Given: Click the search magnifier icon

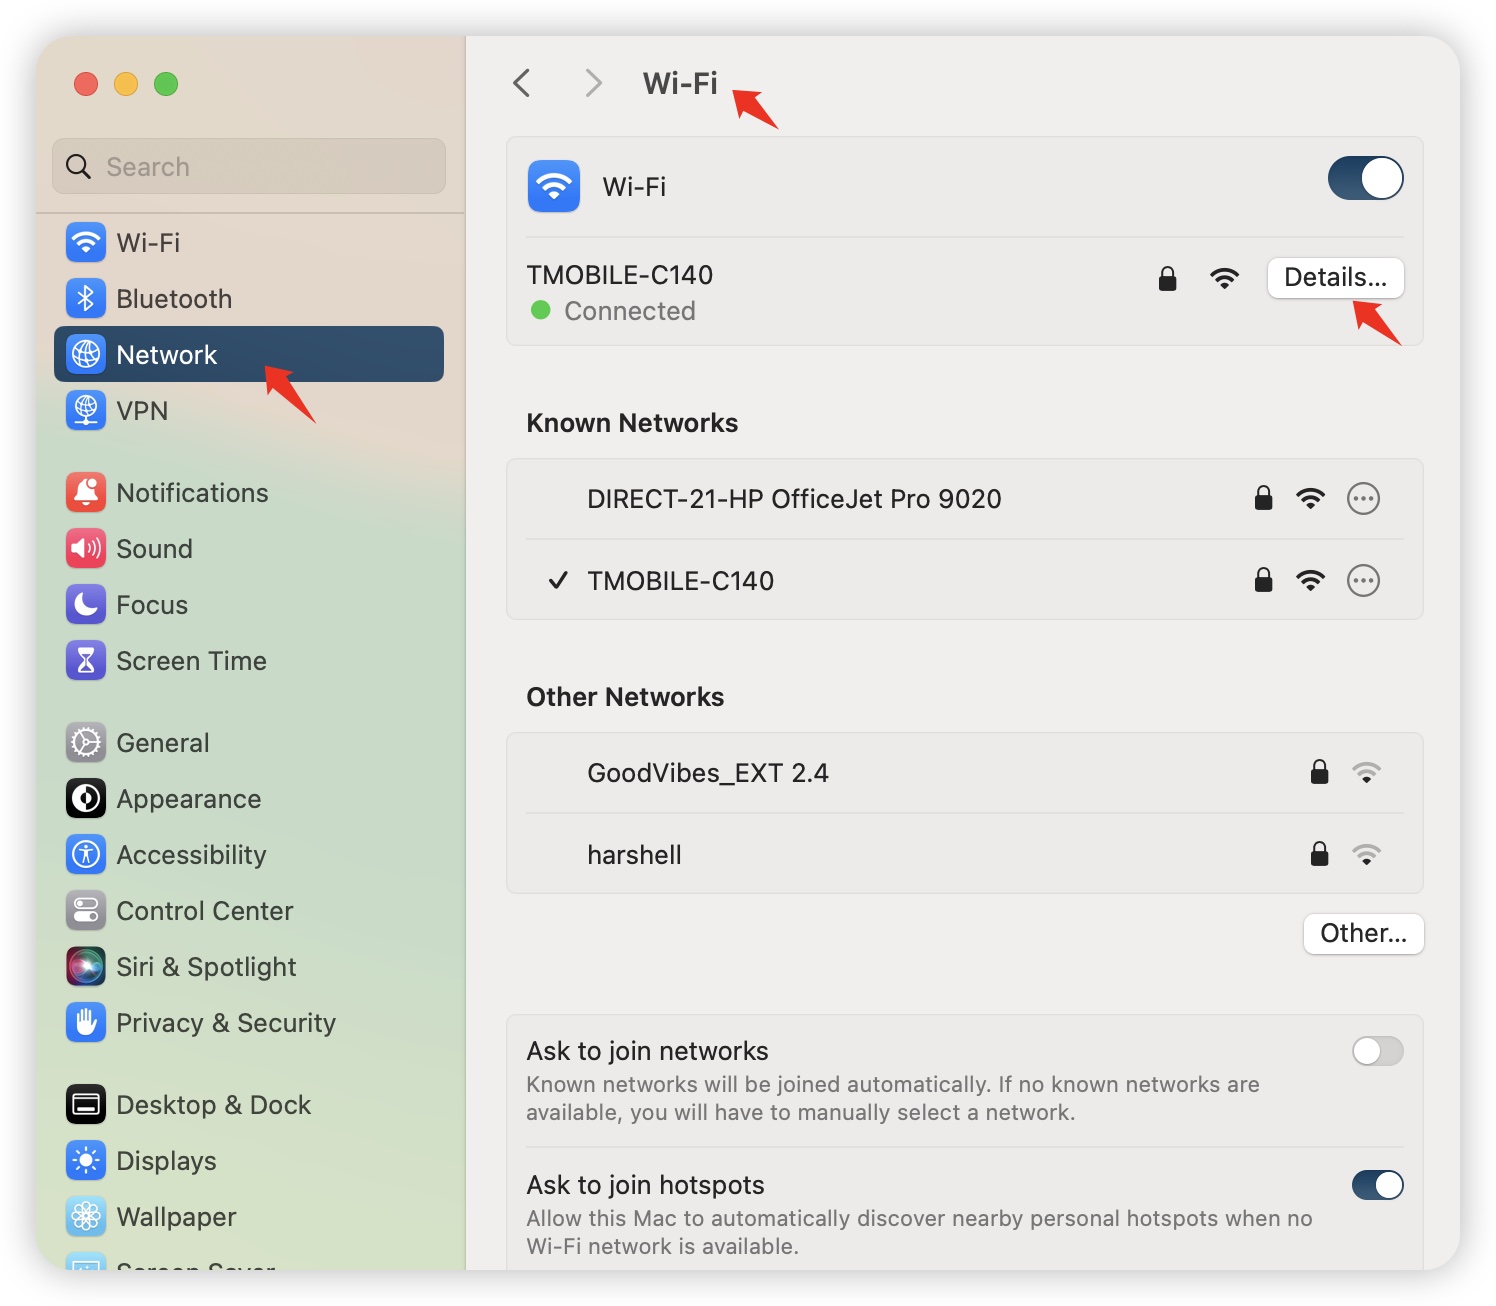Looking at the screenshot, I should pyautogui.click(x=78, y=166).
